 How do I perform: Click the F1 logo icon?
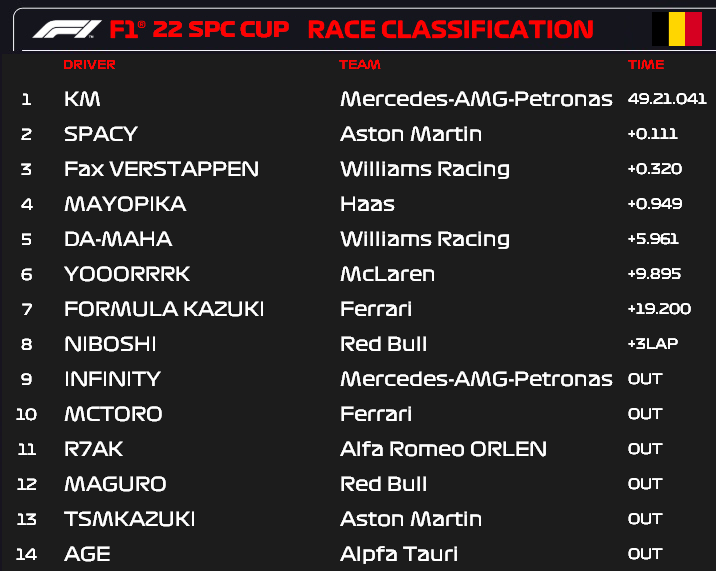click(x=67, y=29)
